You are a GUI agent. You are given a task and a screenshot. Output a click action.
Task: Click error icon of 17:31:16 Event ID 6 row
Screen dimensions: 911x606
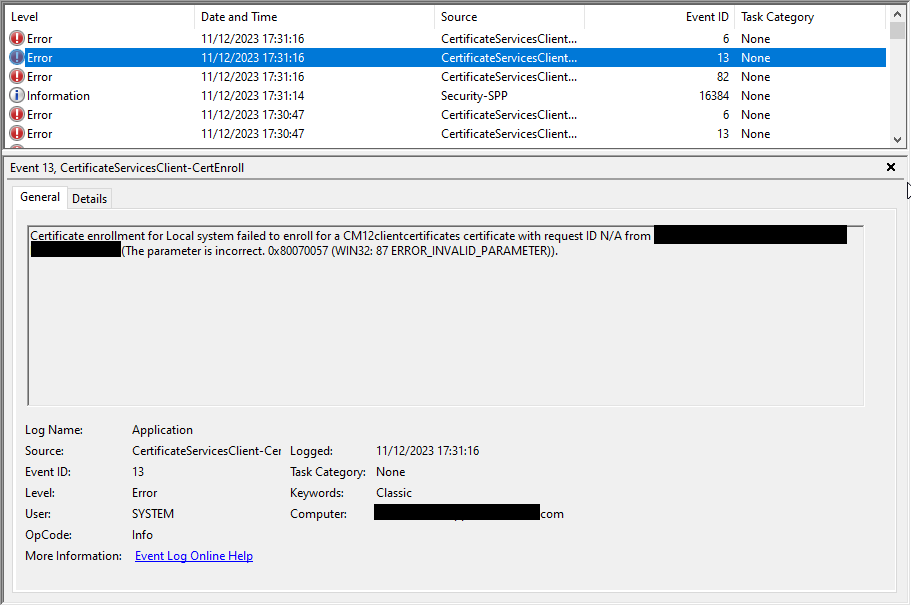pyautogui.click(x=17, y=38)
